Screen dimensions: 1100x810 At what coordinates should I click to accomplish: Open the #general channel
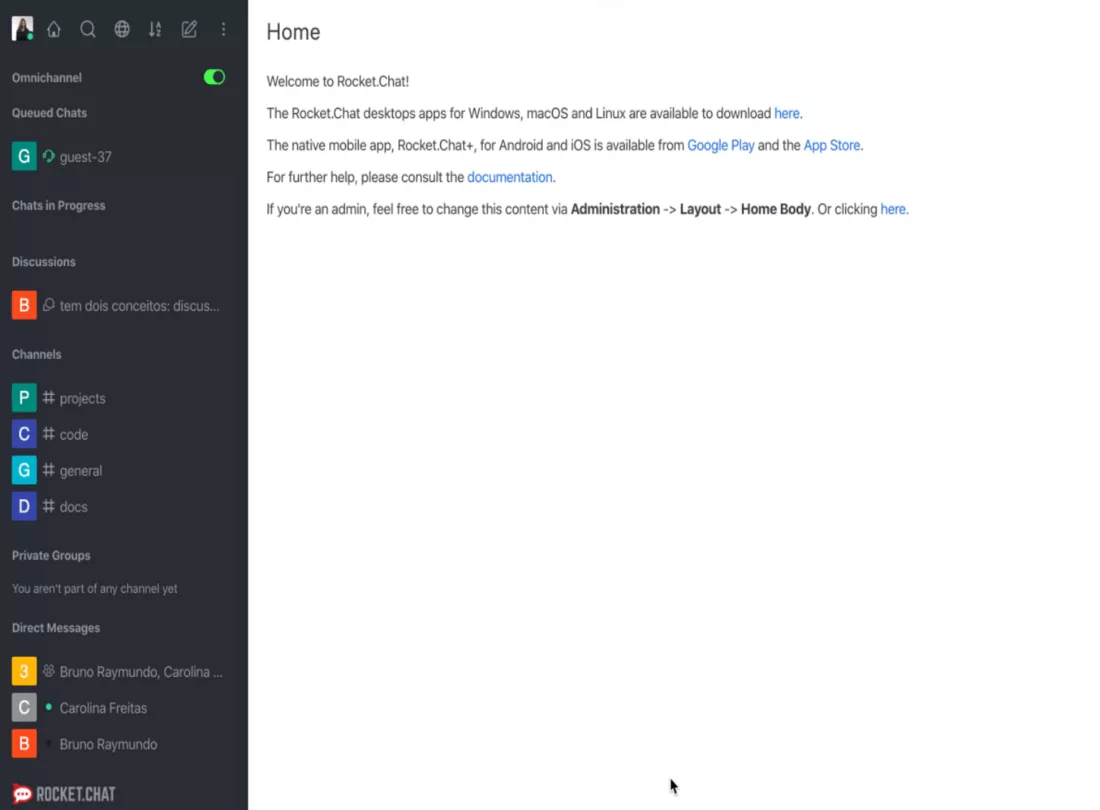[81, 470]
